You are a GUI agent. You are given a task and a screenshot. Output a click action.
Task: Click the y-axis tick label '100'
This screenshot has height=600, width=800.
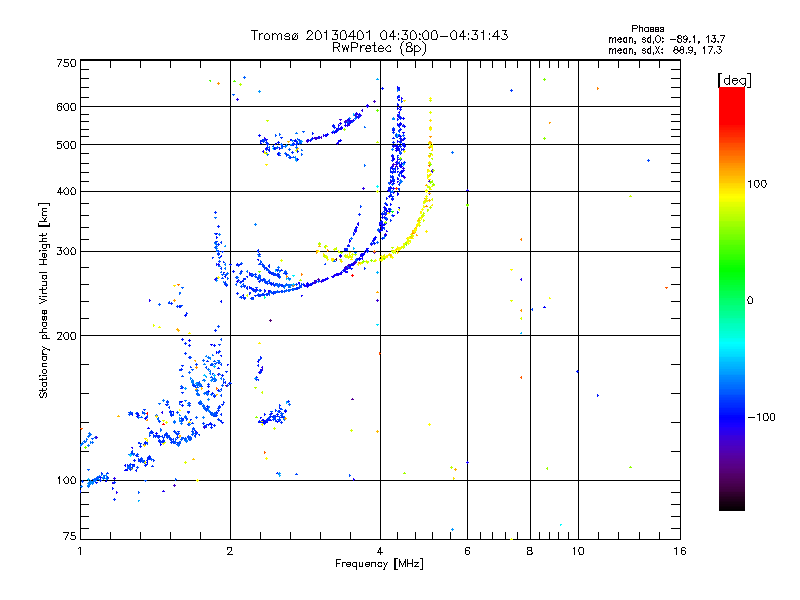[x=66, y=480]
